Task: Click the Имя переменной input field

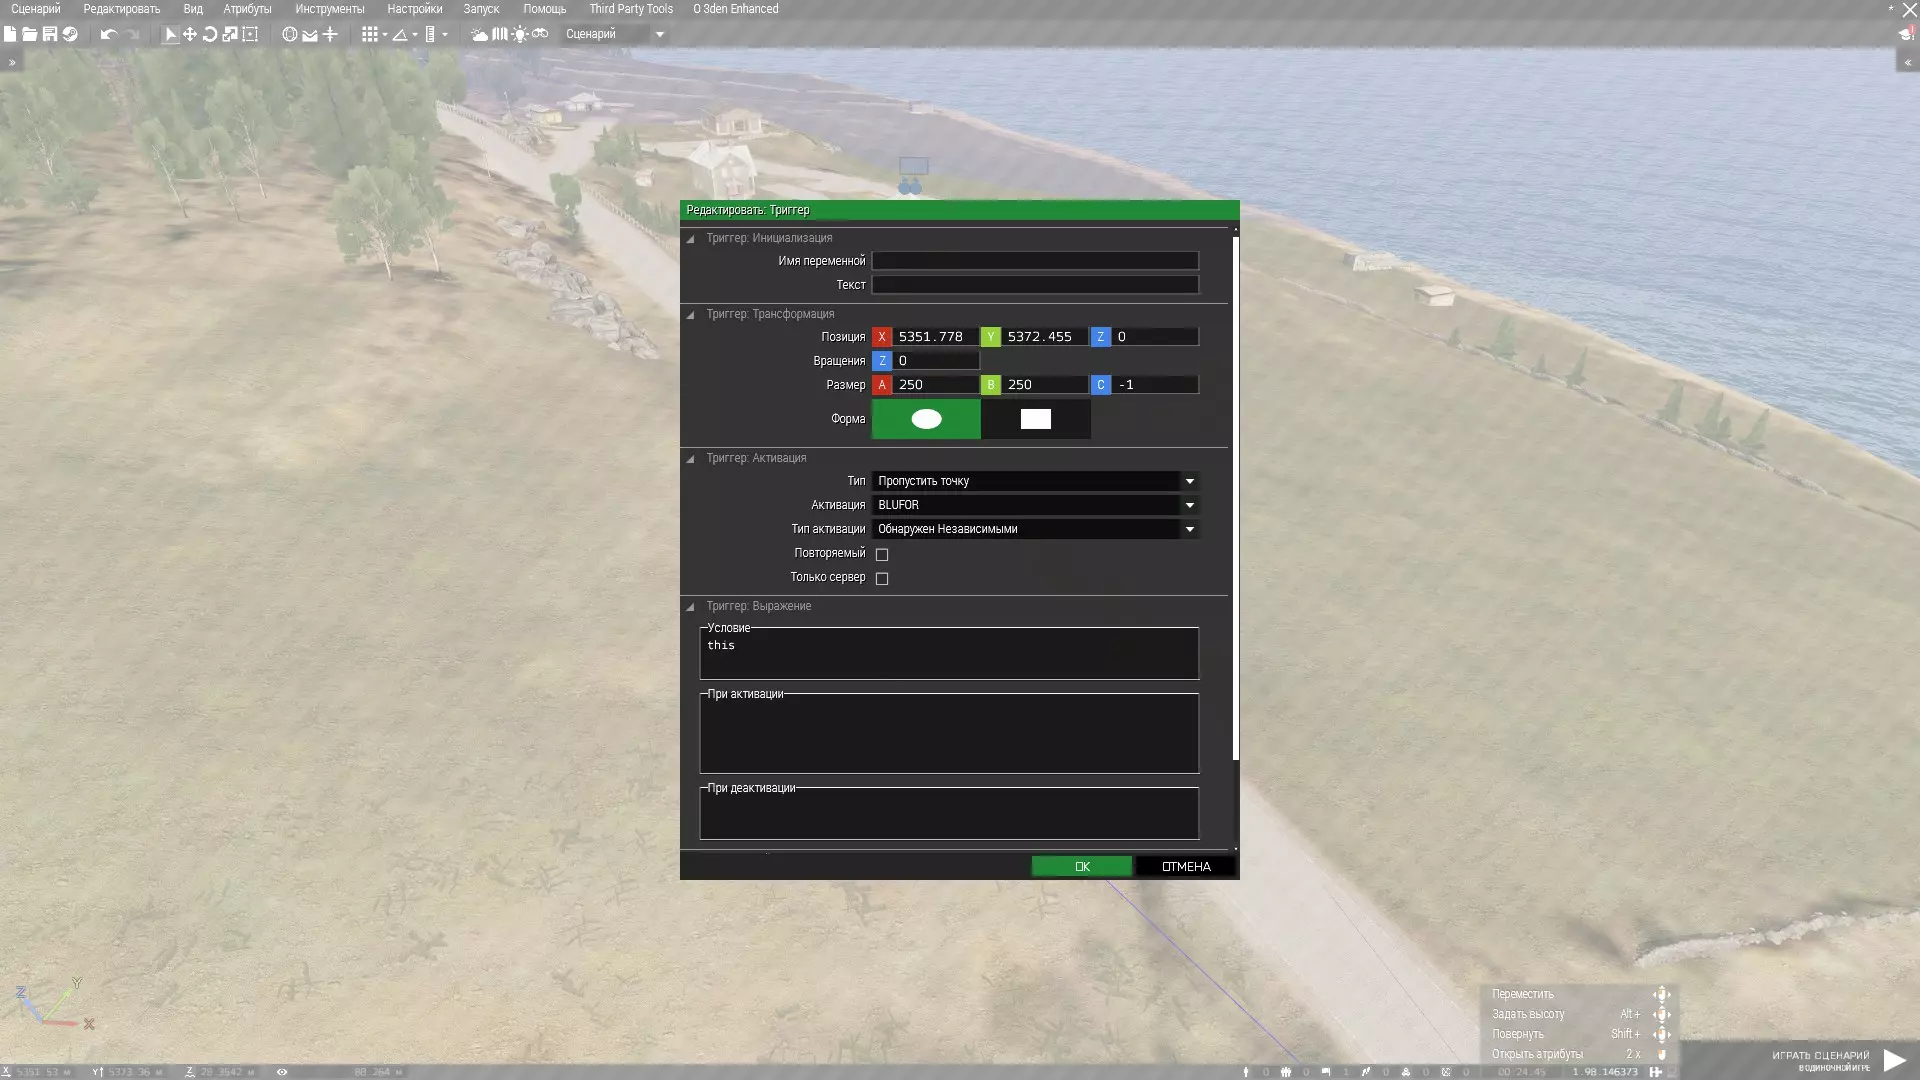Action: (1035, 261)
